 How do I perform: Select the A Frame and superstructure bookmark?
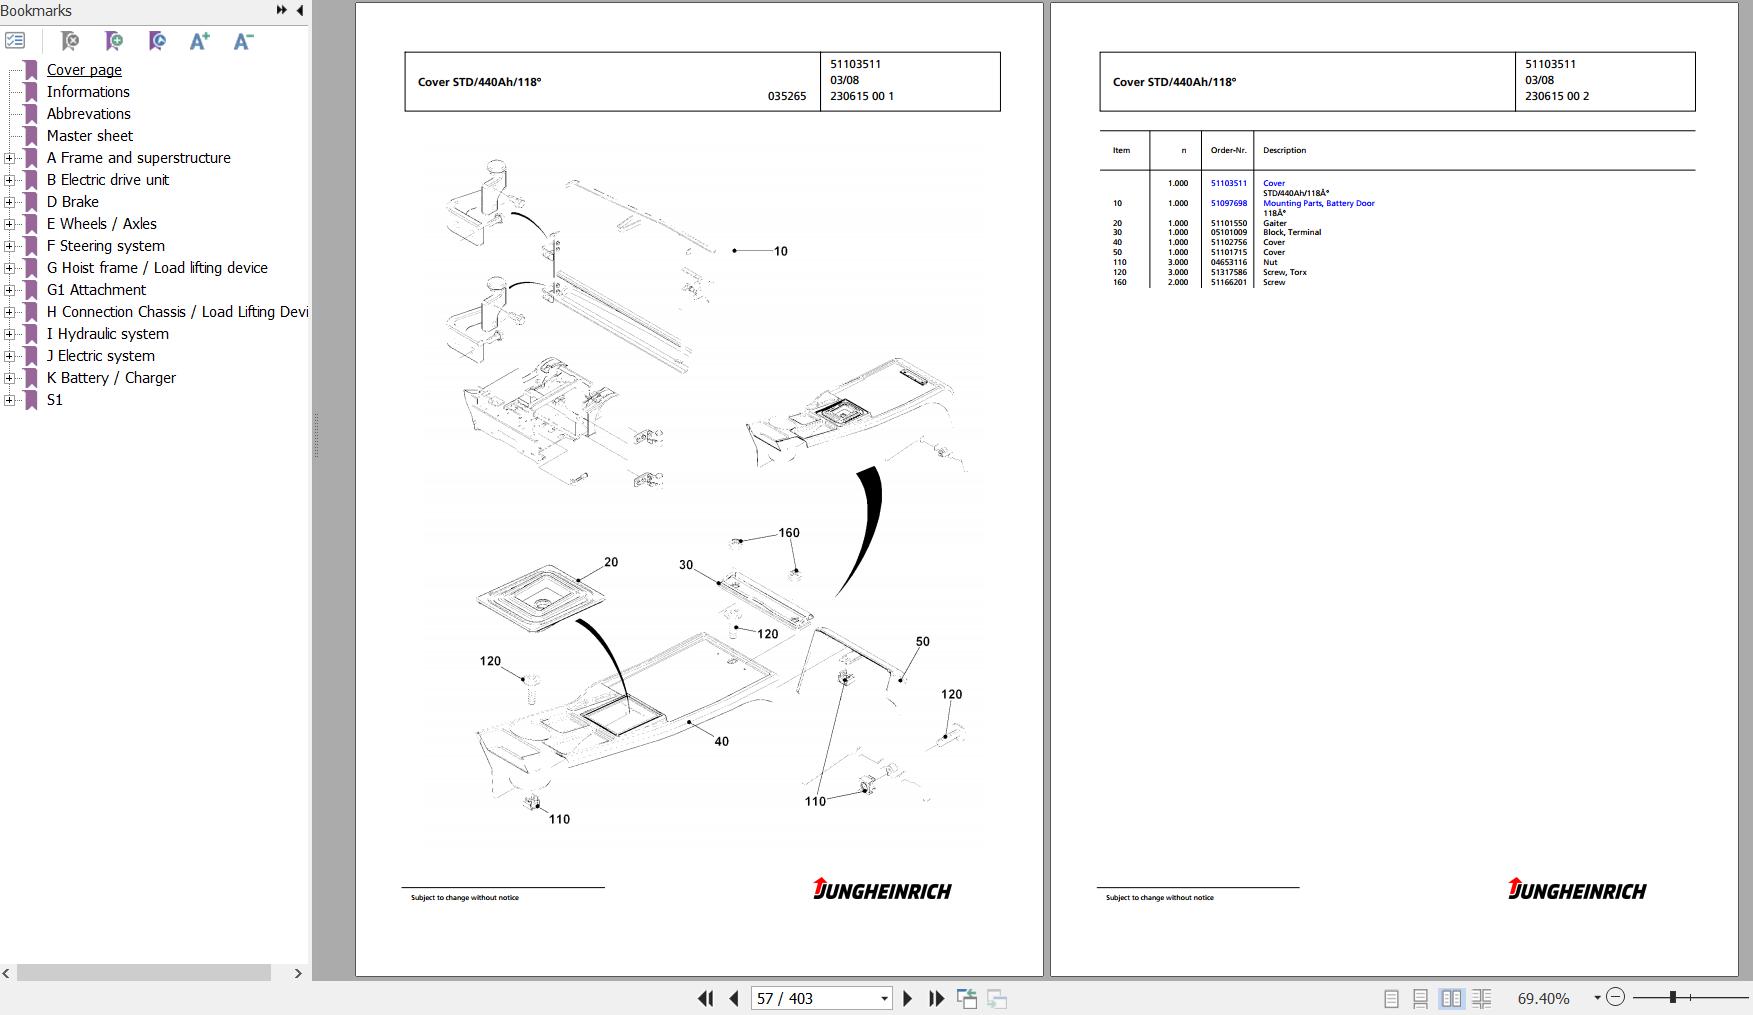[x=139, y=158]
